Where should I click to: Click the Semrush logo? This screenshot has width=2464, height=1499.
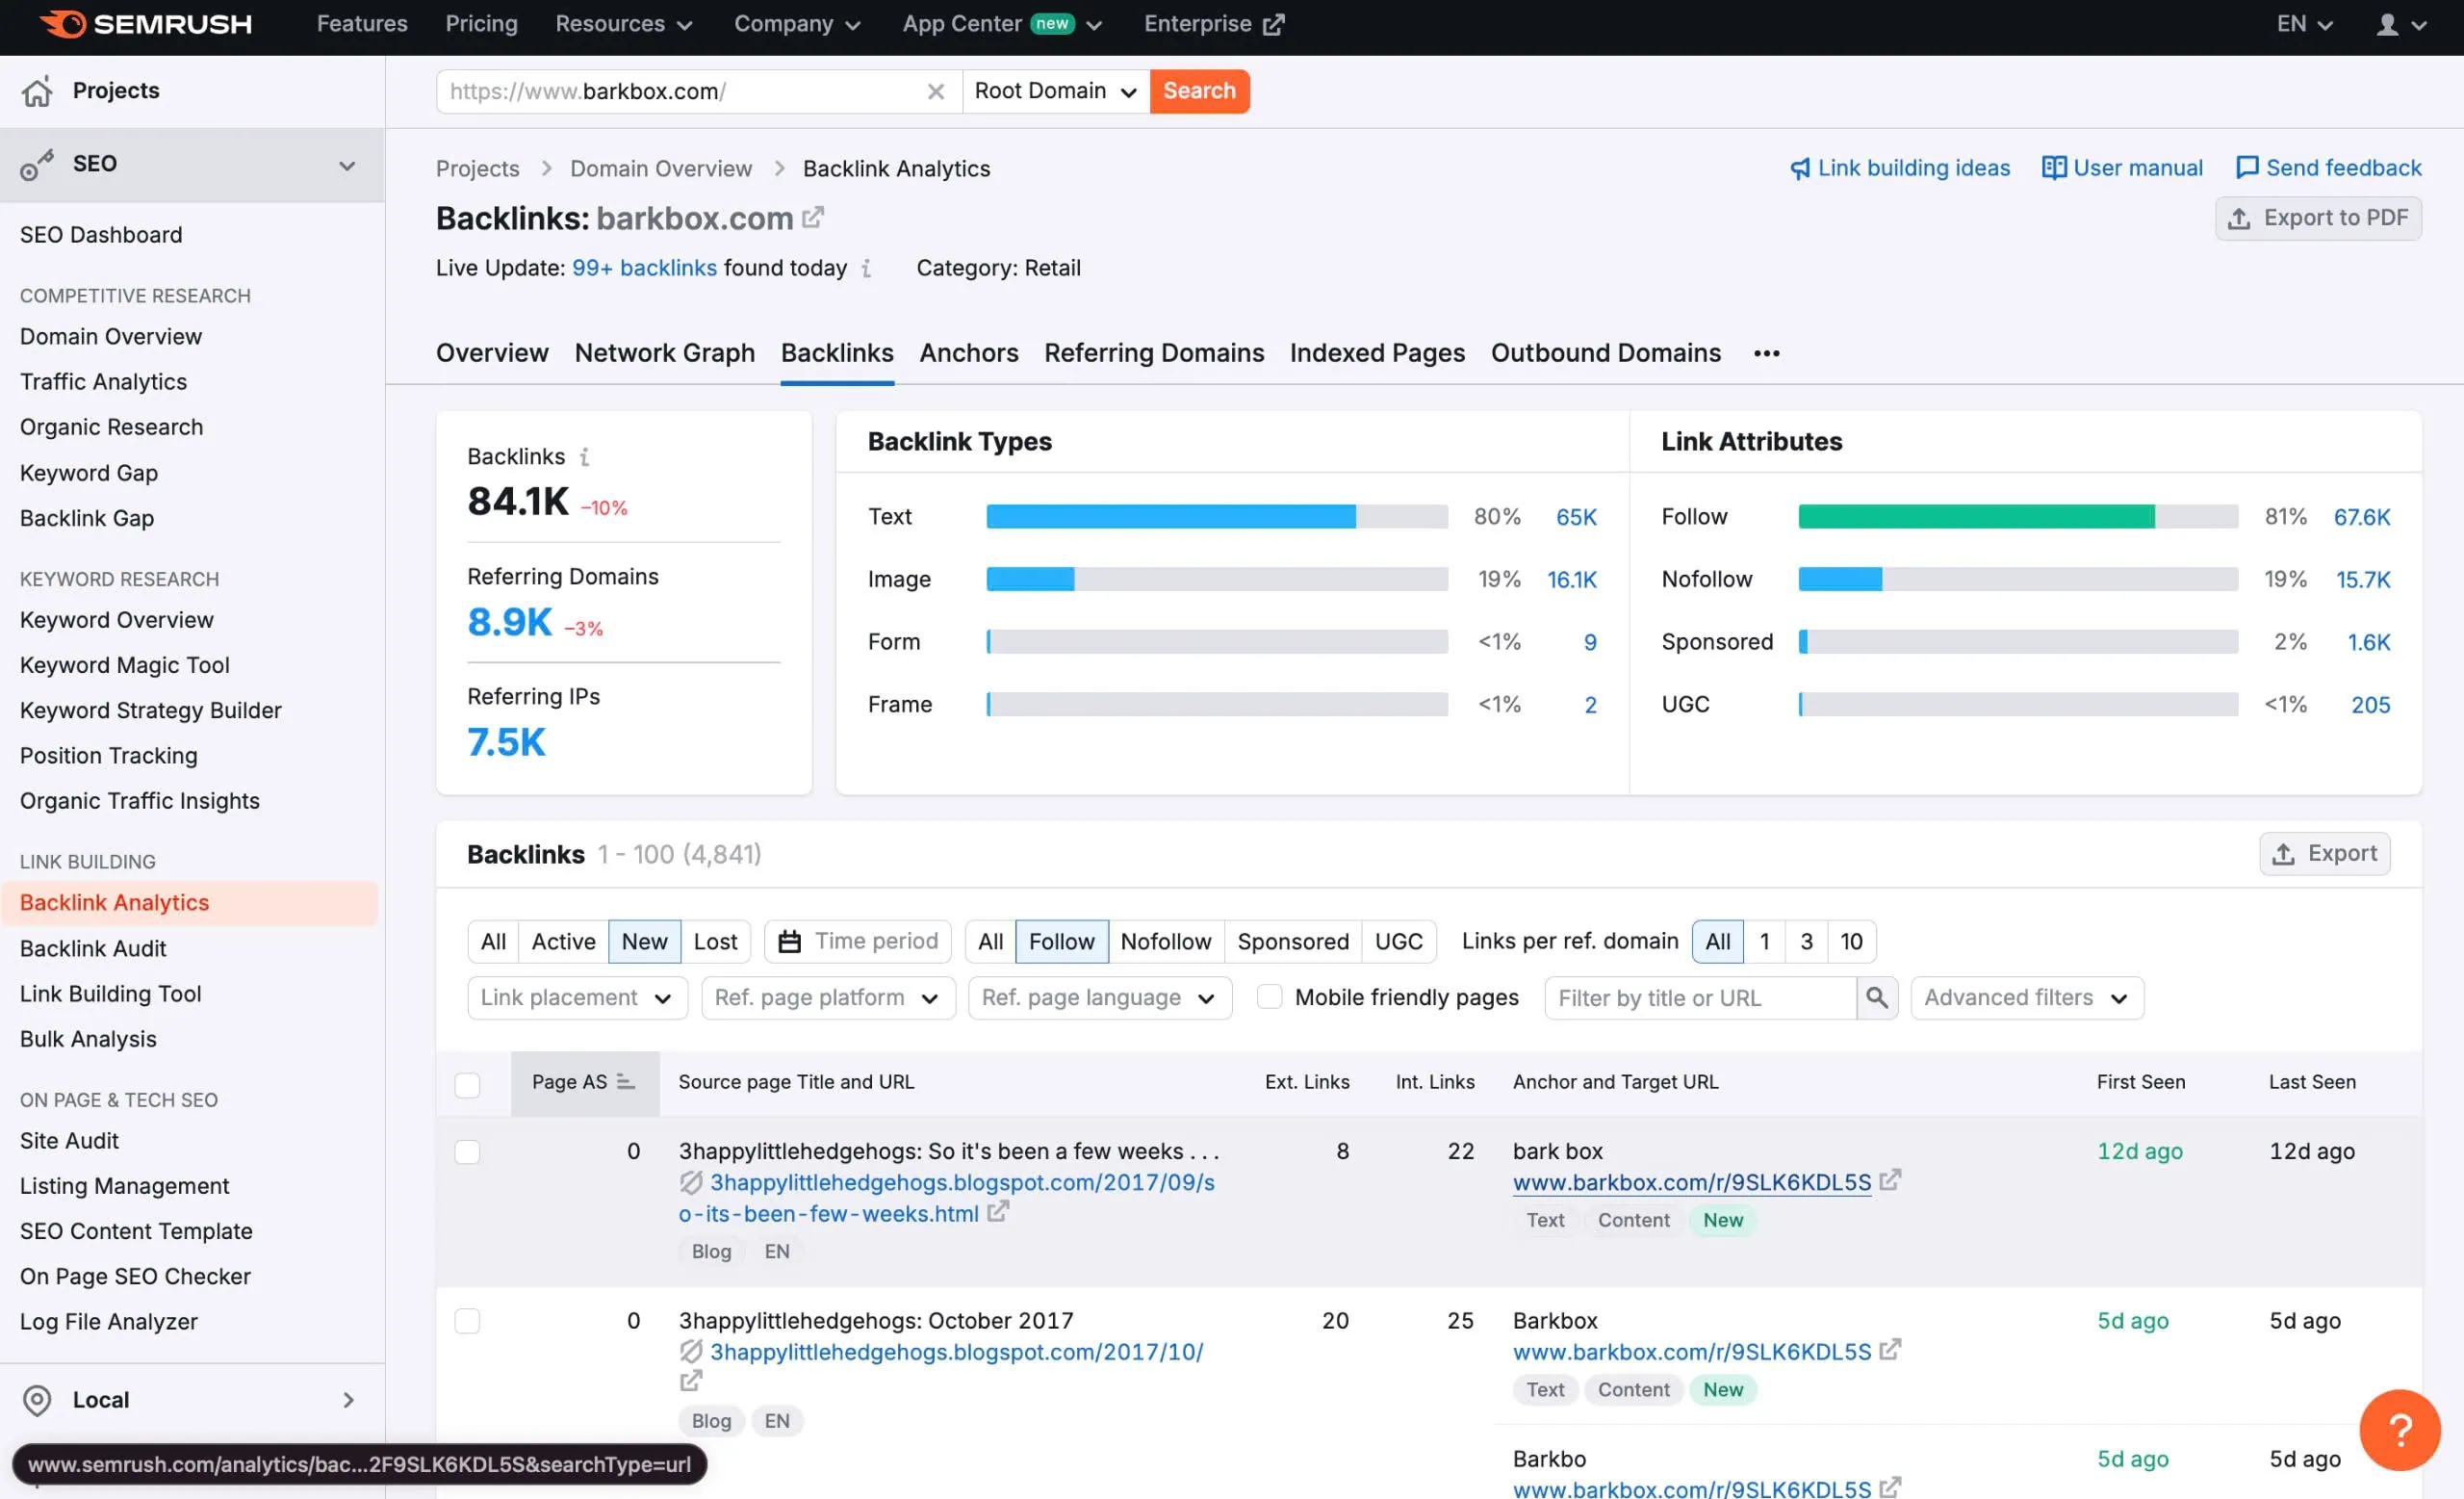pos(146,24)
